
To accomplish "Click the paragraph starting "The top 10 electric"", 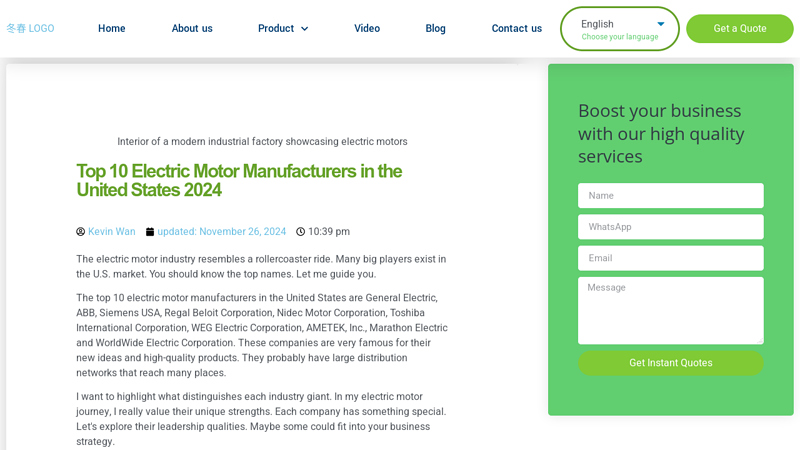I will tap(262, 335).
